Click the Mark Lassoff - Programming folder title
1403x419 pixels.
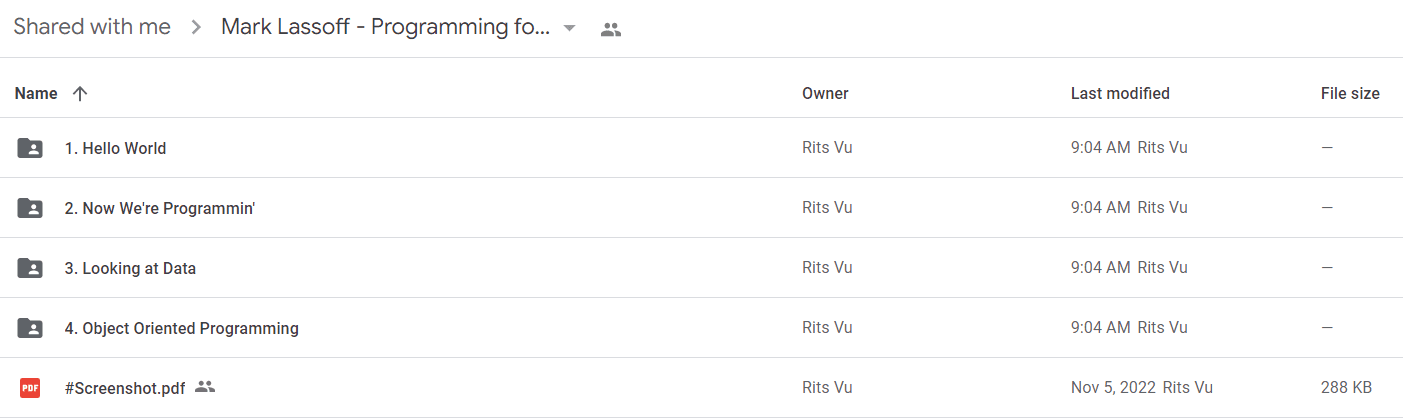[x=386, y=27]
